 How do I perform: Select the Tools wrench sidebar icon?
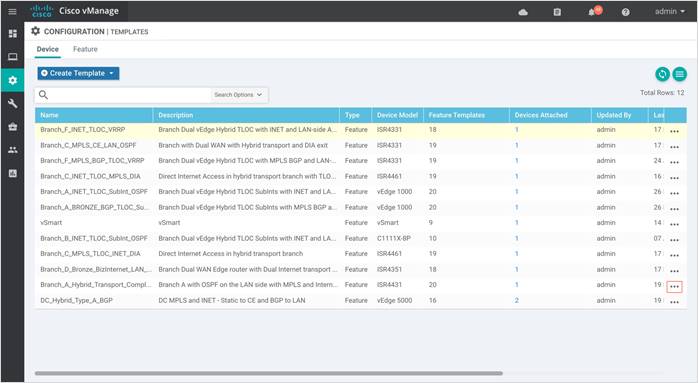coord(13,103)
